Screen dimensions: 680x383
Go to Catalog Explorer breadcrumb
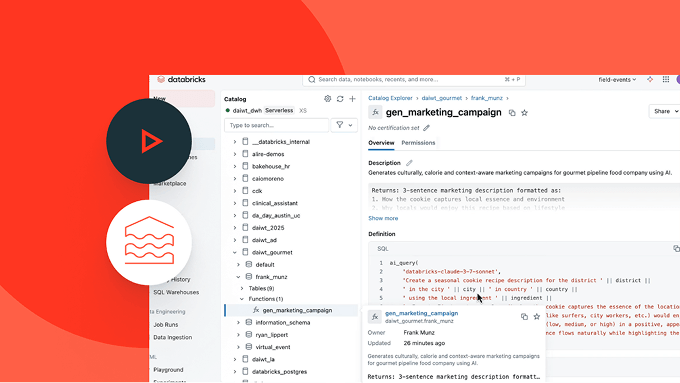click(390, 98)
